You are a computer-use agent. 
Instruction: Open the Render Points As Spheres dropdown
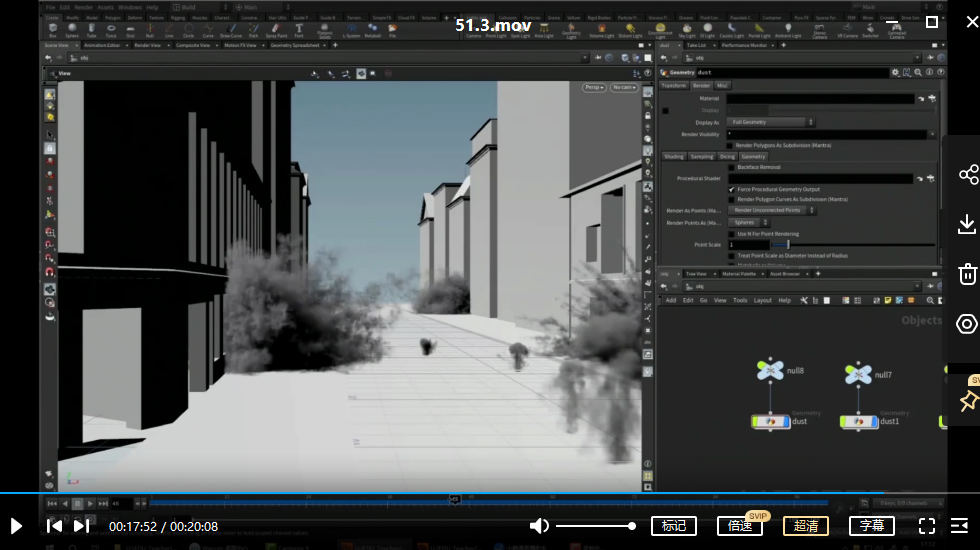[750, 222]
